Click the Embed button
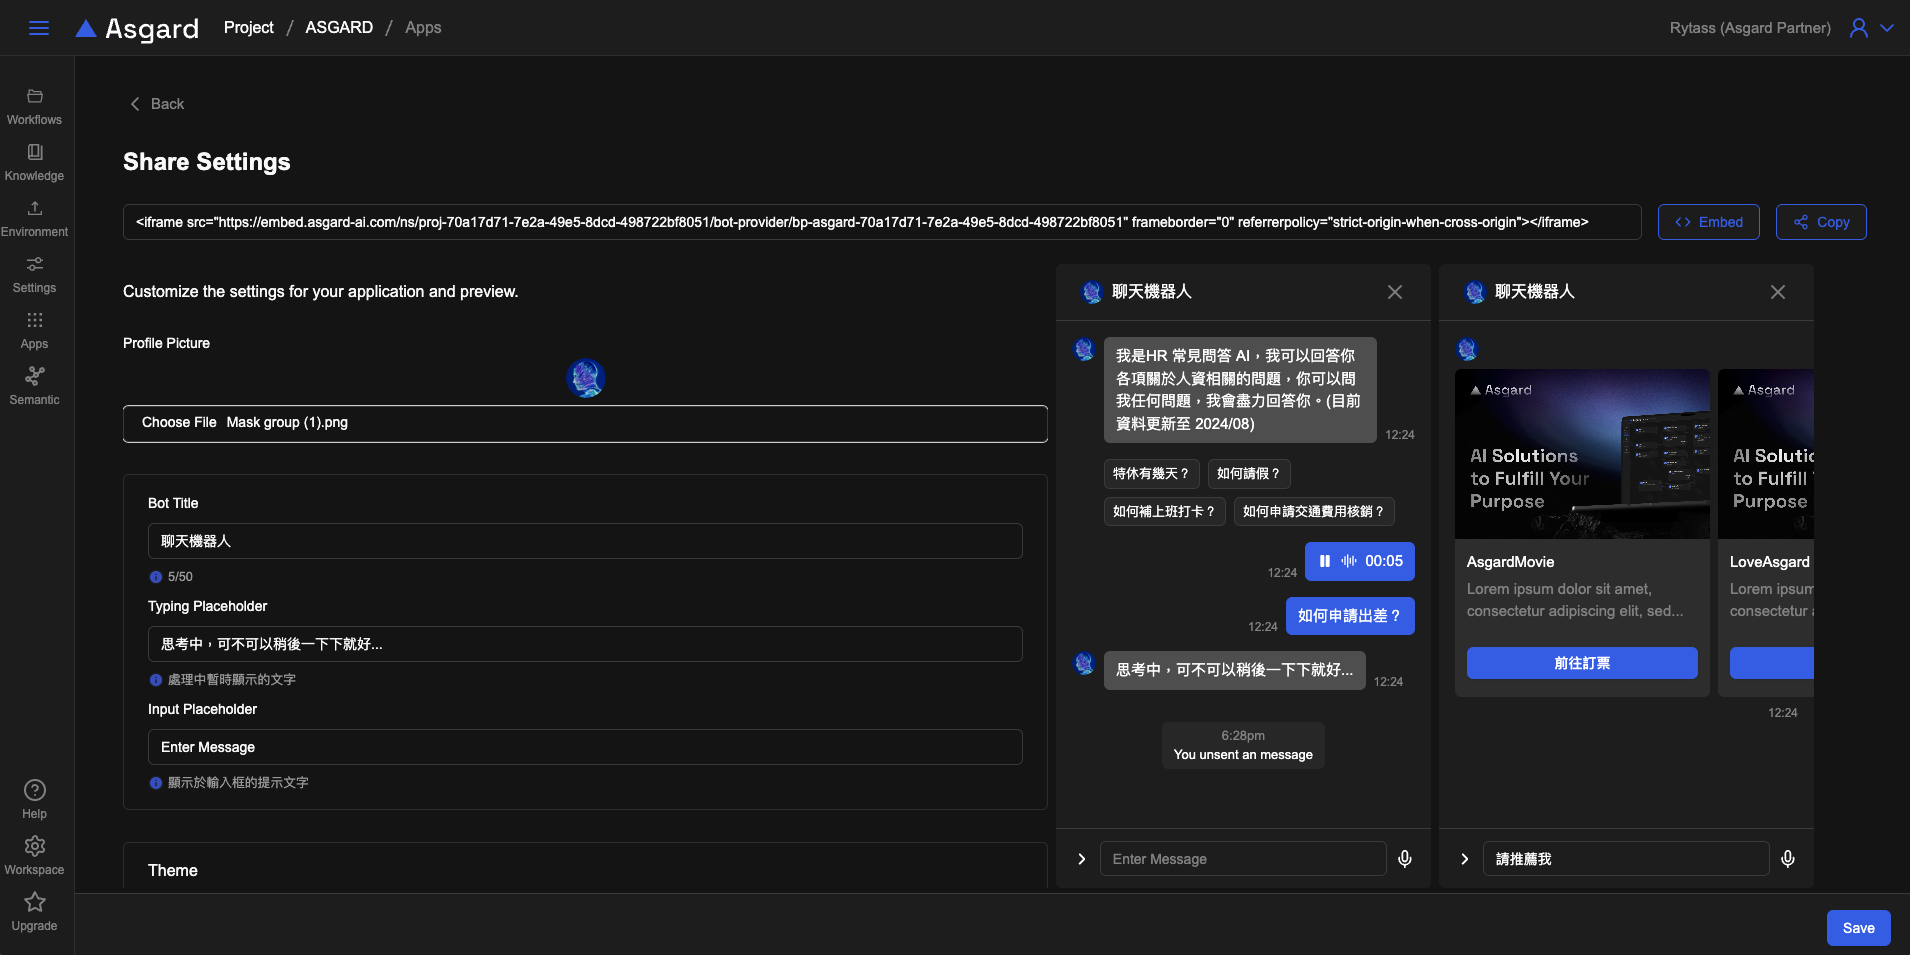The image size is (1910, 955). 1708,222
